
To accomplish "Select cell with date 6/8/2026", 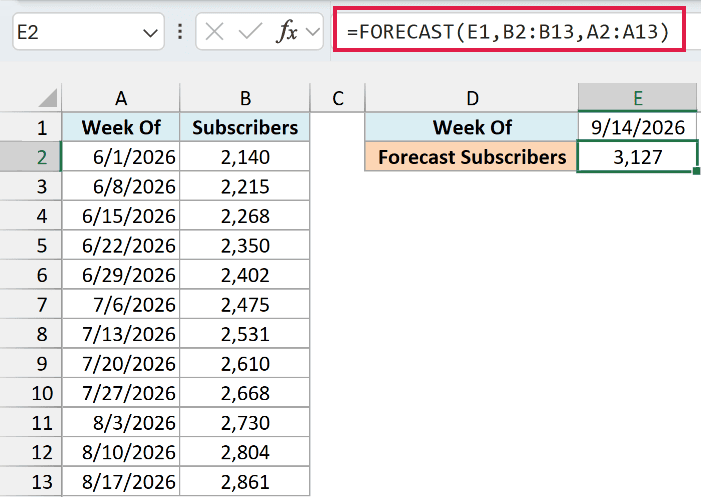I will tap(121, 186).
